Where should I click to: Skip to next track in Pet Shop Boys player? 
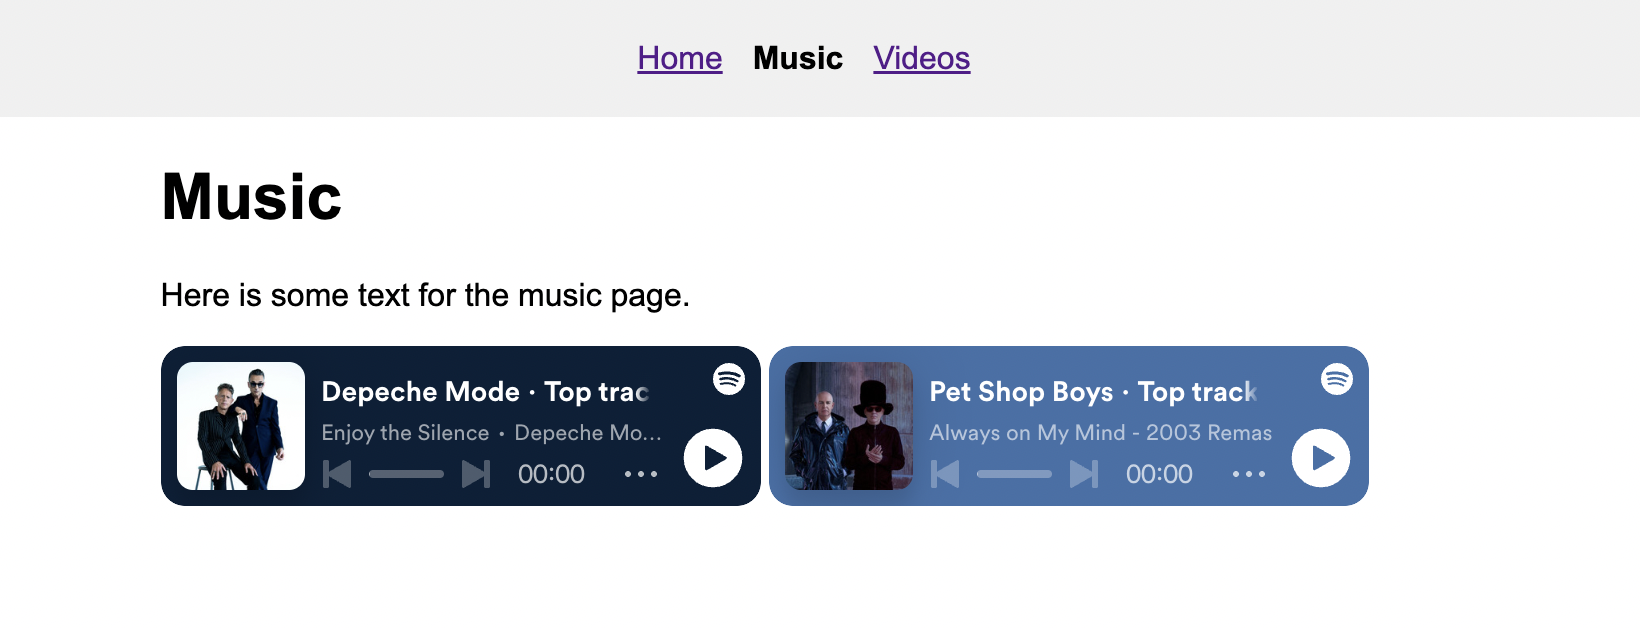point(1084,474)
